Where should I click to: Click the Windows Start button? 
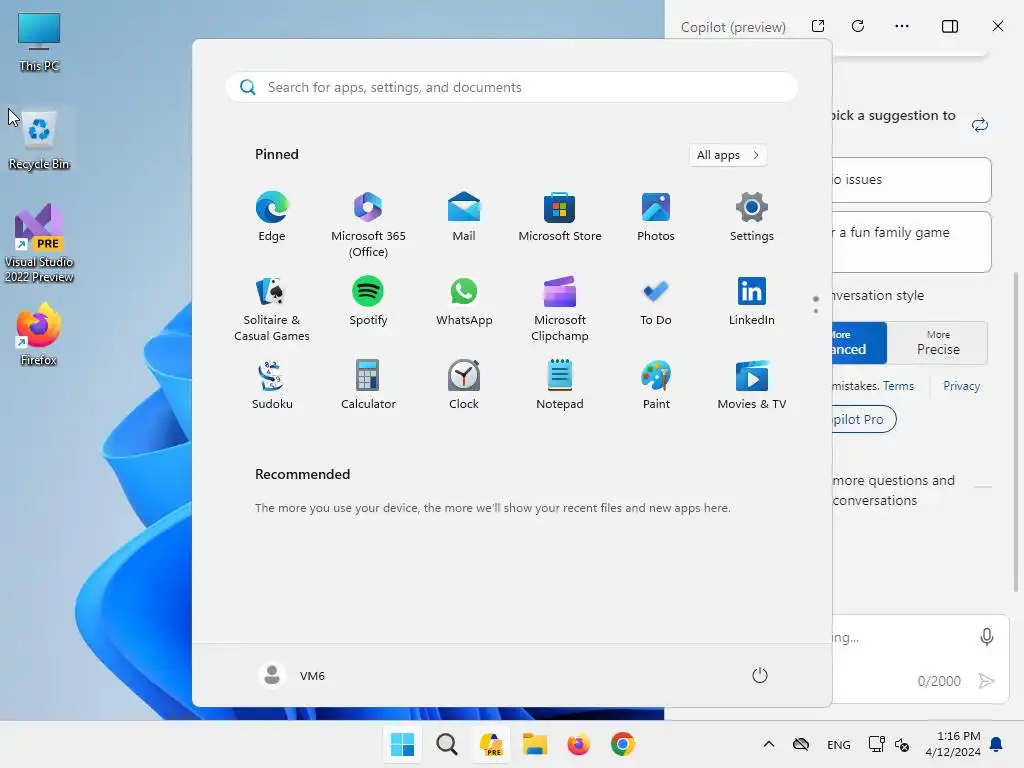click(x=402, y=744)
